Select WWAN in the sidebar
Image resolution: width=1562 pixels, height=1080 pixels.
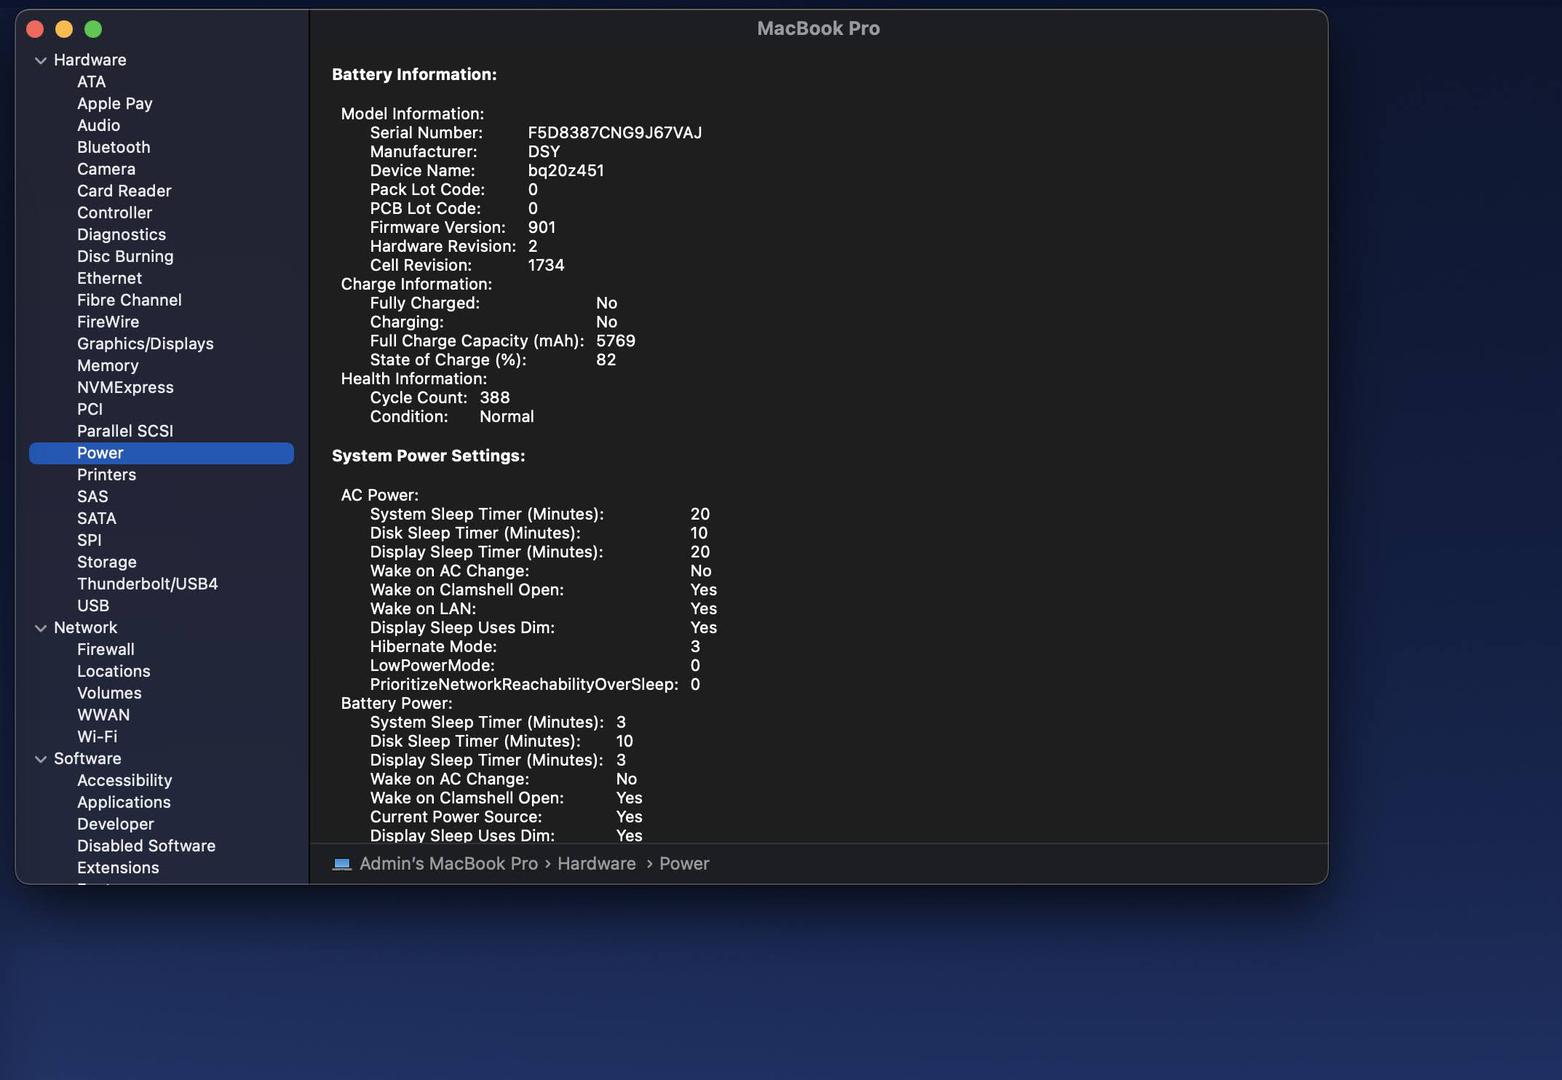(103, 715)
